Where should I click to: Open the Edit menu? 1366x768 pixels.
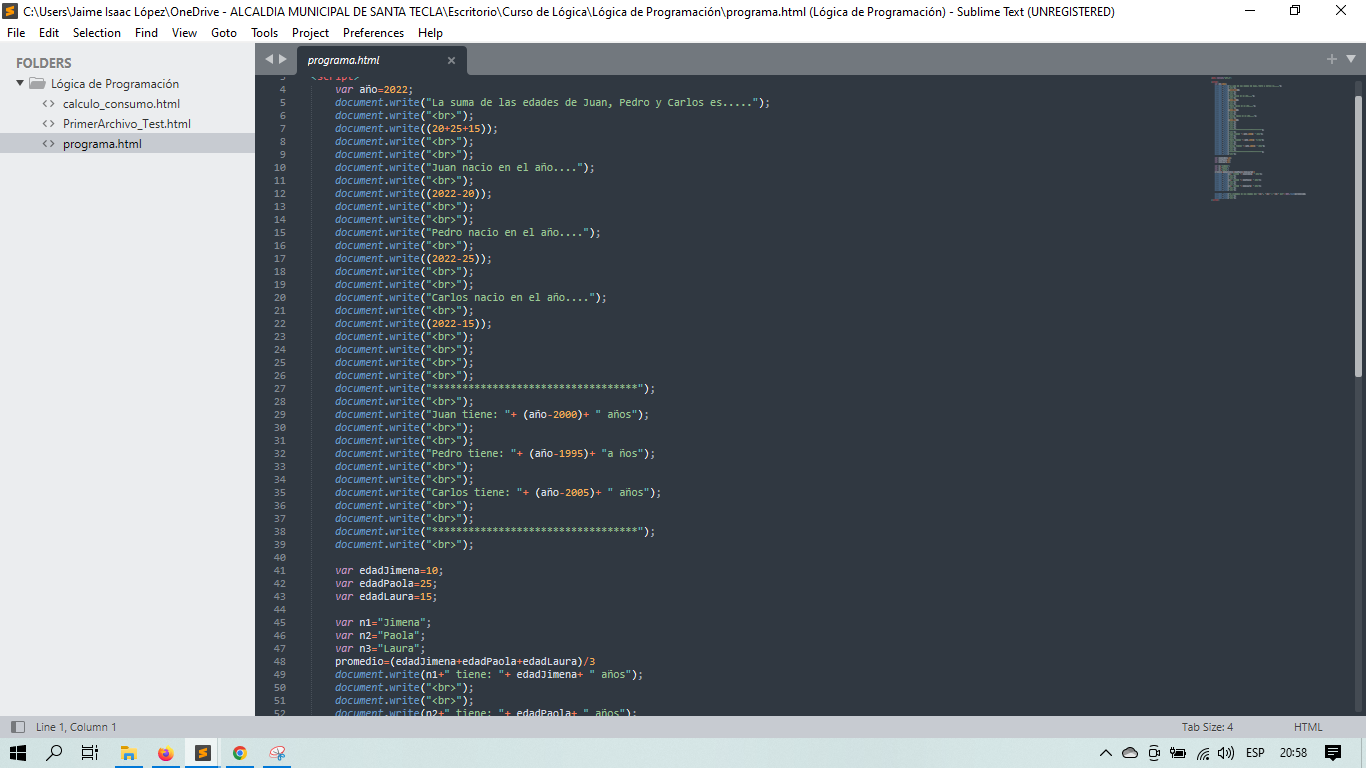(49, 33)
